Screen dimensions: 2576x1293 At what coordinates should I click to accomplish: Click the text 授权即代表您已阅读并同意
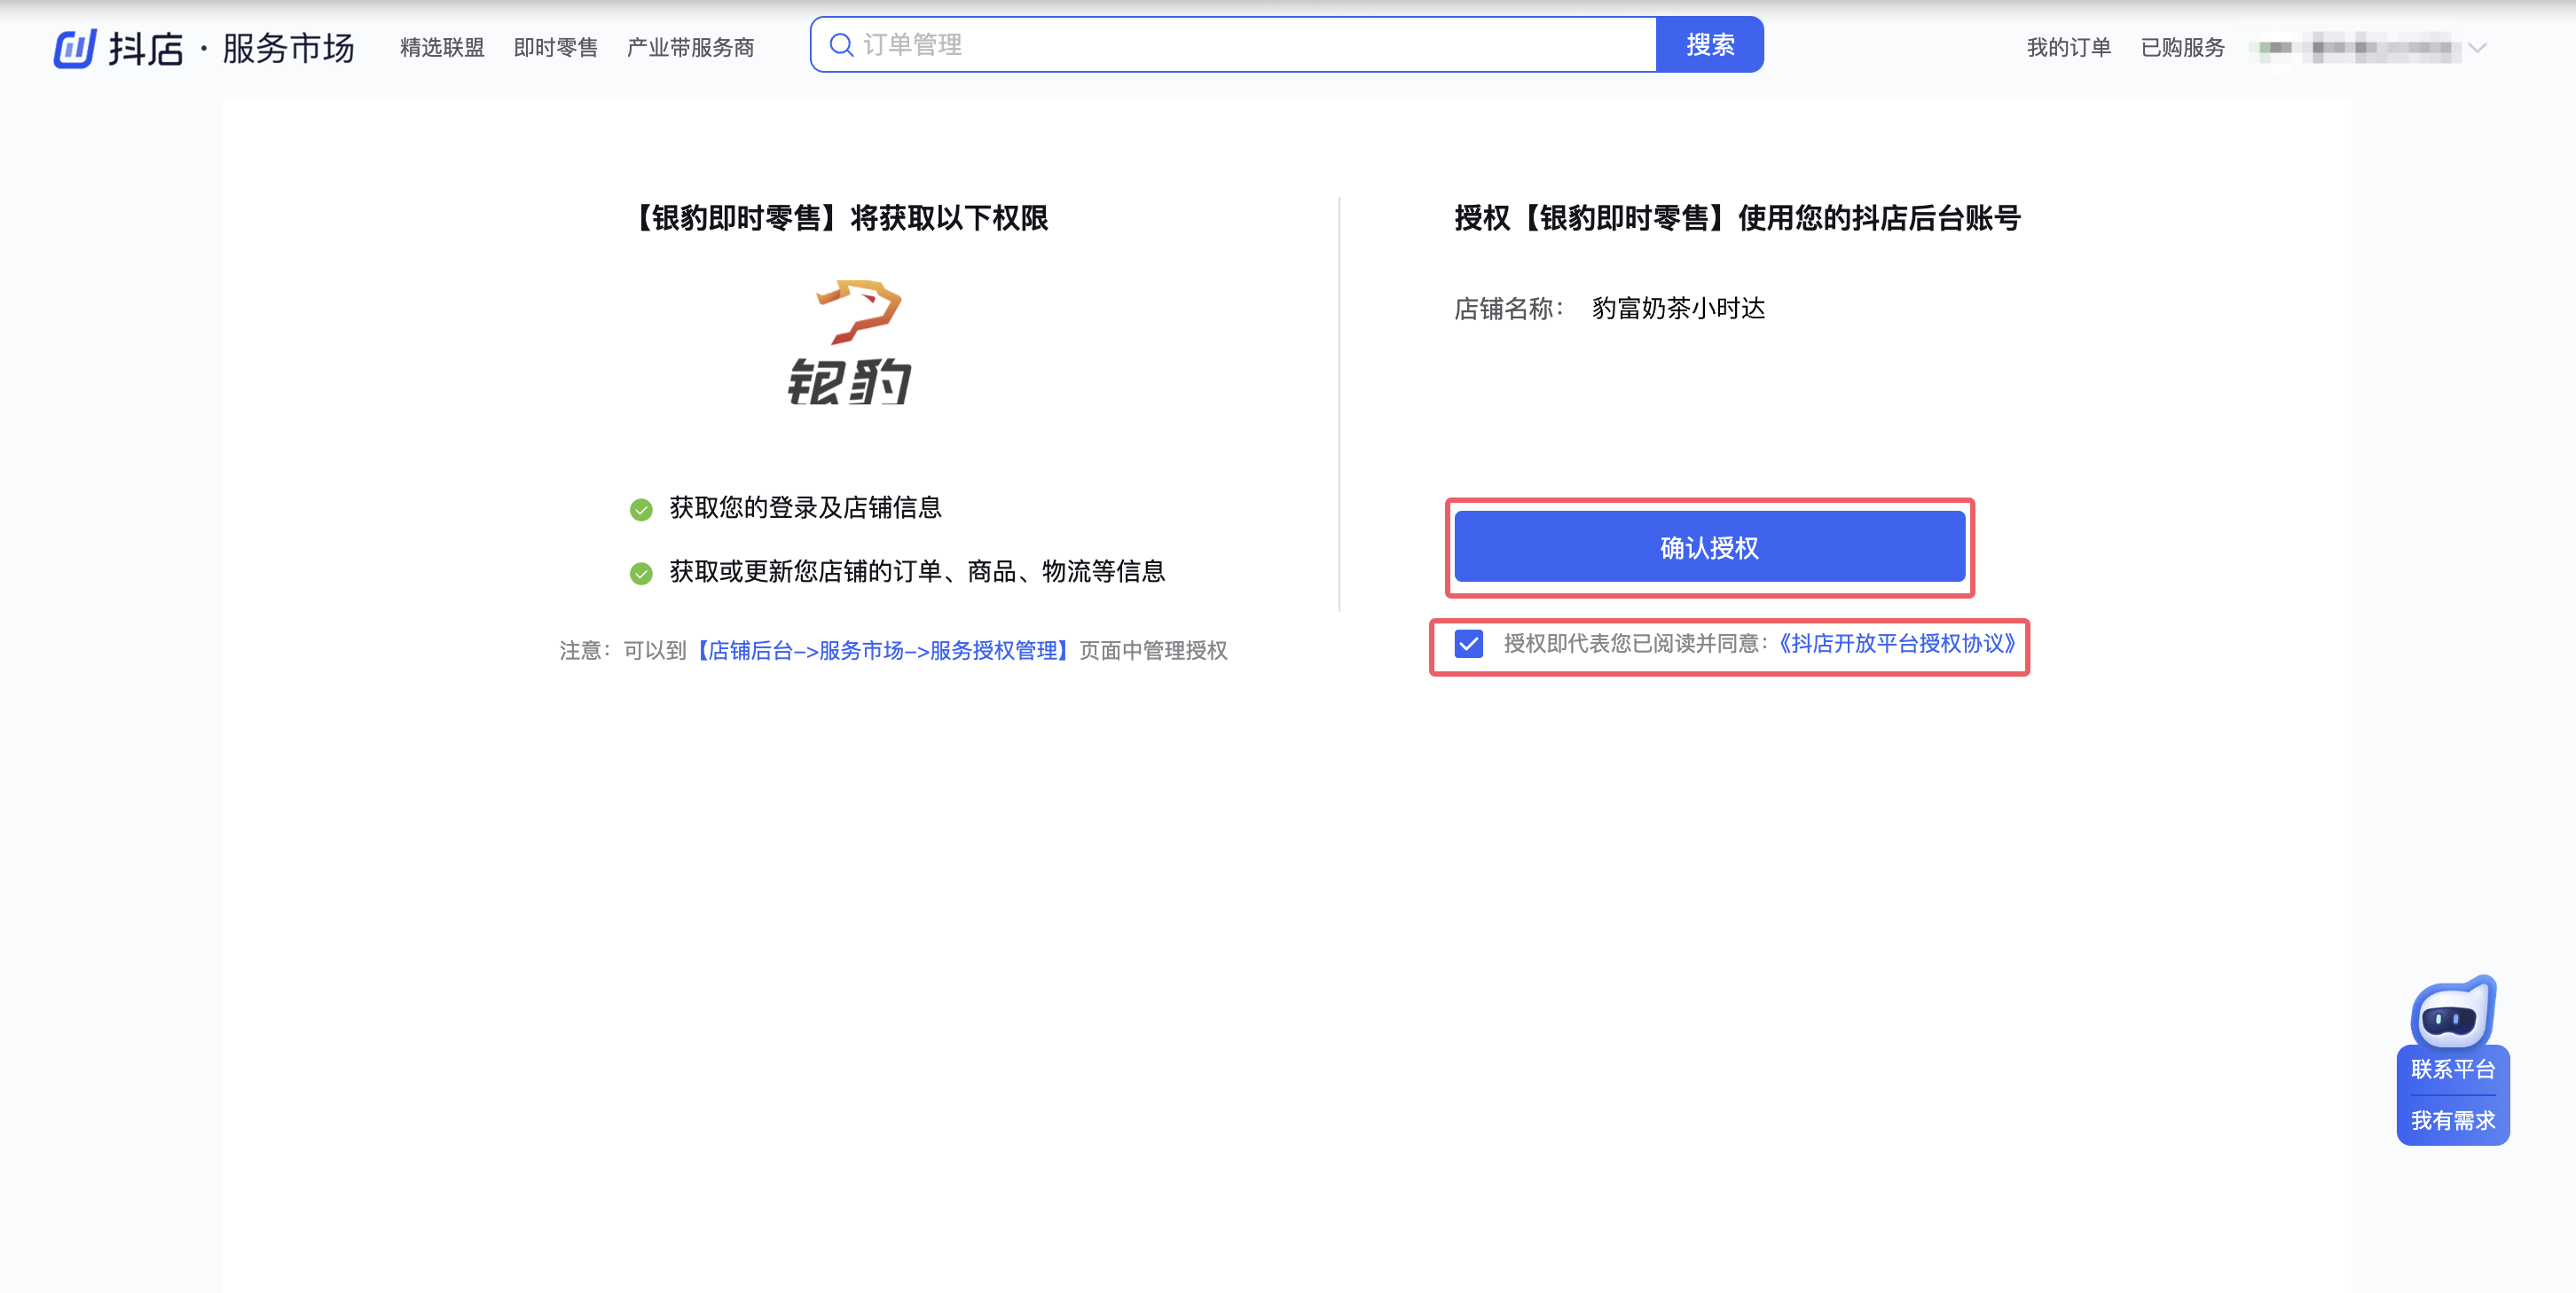pos(1637,643)
